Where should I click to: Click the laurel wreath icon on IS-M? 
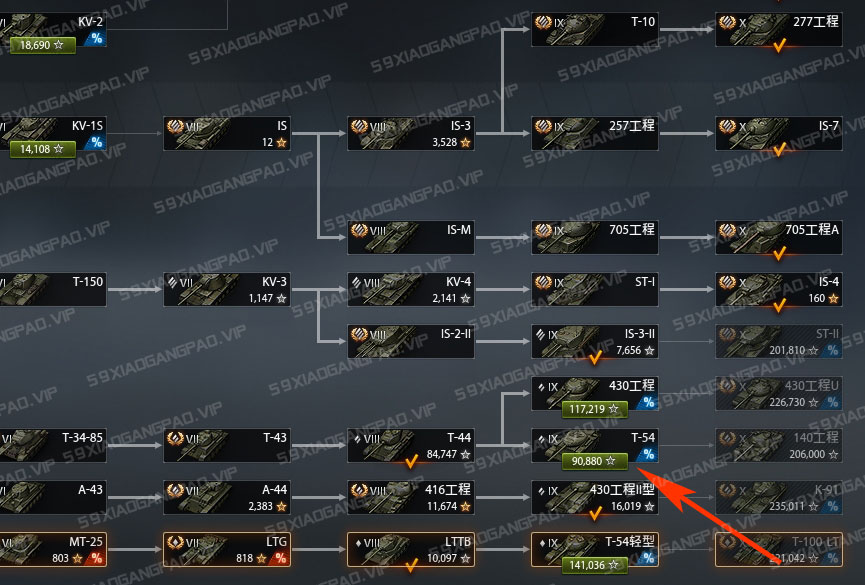click(359, 230)
